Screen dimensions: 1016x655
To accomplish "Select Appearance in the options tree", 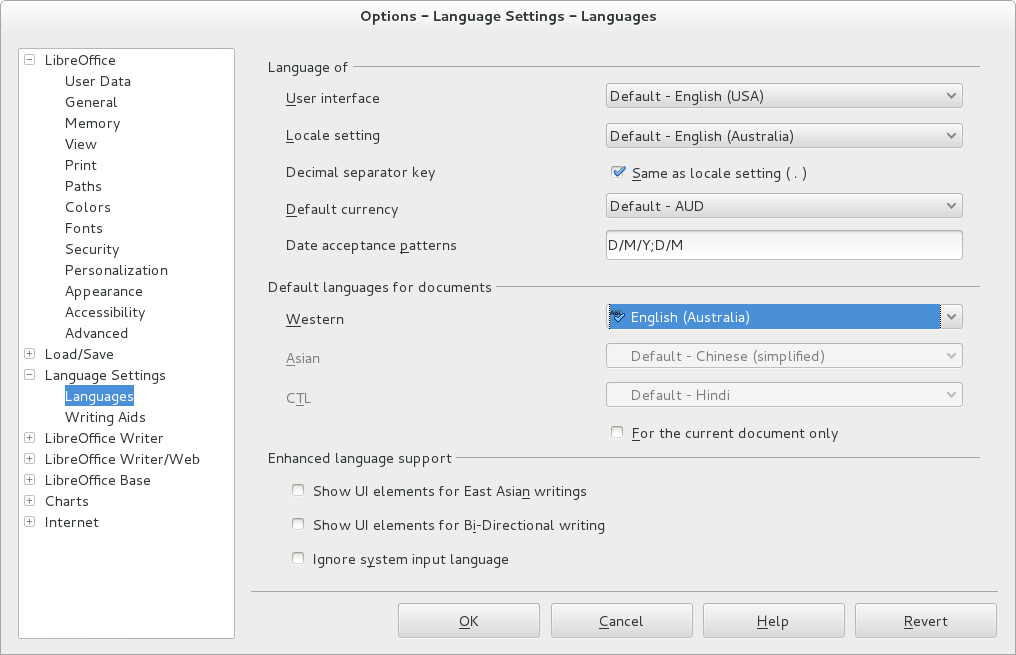I will pos(104,292).
